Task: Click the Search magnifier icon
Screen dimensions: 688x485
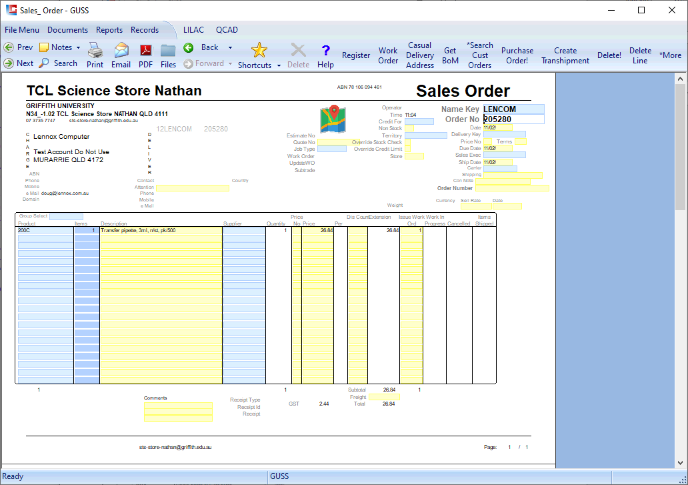Action: tap(45, 63)
